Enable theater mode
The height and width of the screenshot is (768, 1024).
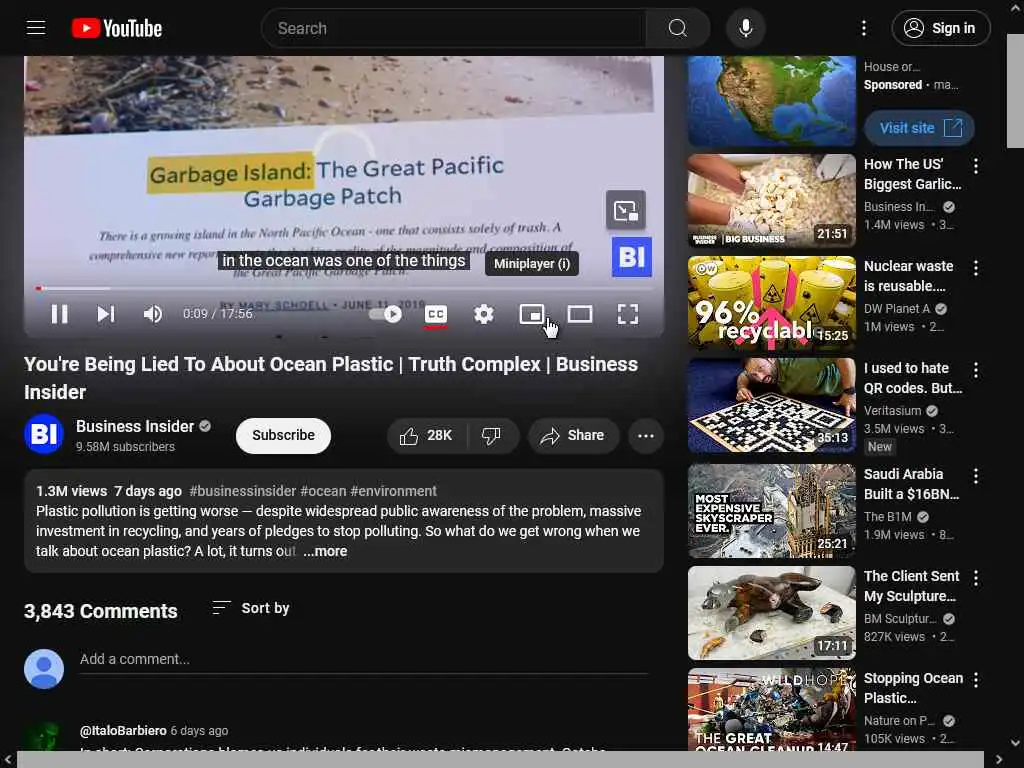tap(580, 314)
